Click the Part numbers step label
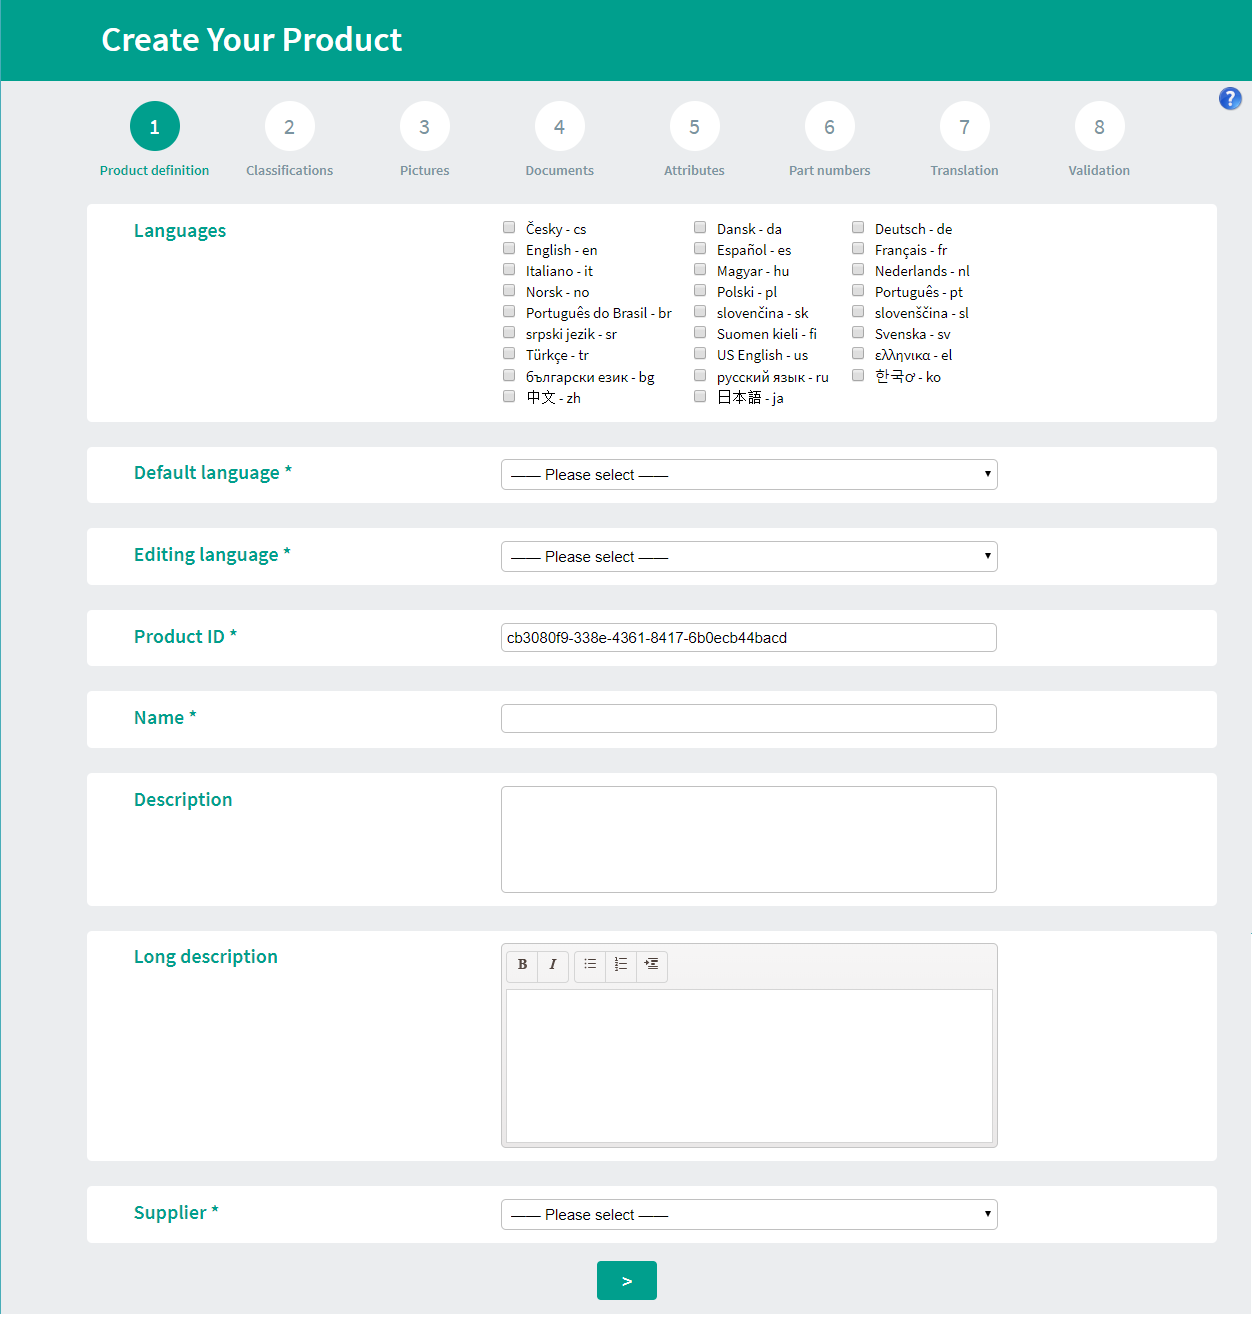 (829, 171)
